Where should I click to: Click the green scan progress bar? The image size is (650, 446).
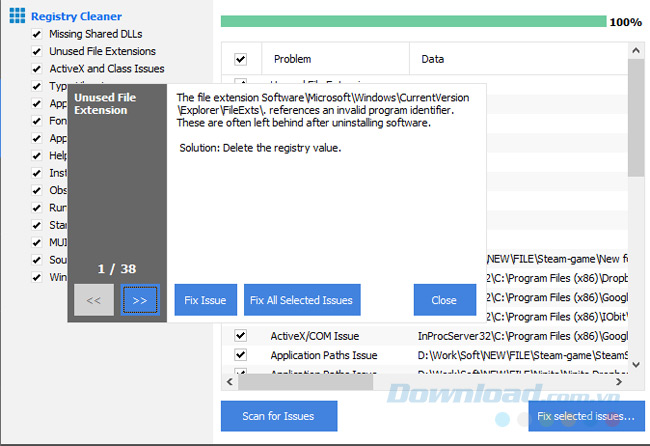pyautogui.click(x=413, y=21)
